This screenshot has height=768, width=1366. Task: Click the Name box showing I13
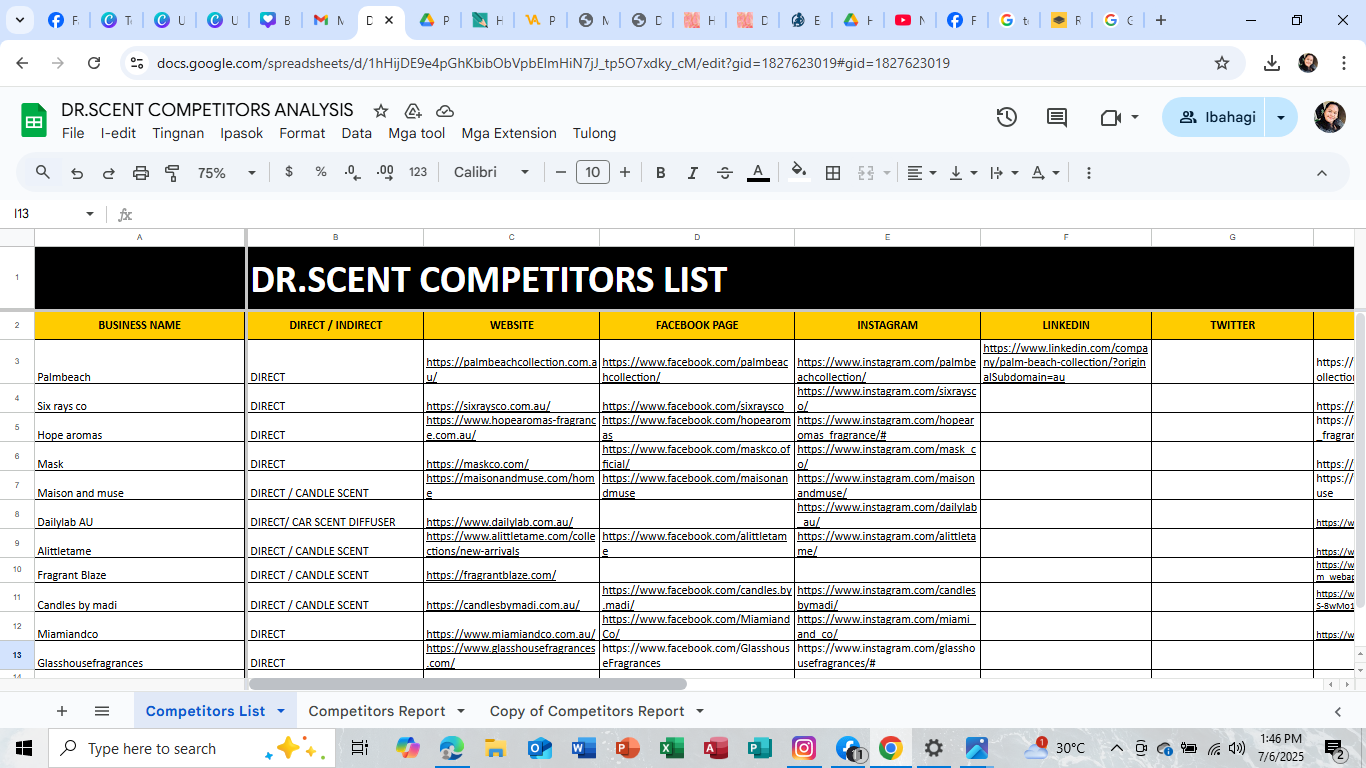click(x=45, y=214)
